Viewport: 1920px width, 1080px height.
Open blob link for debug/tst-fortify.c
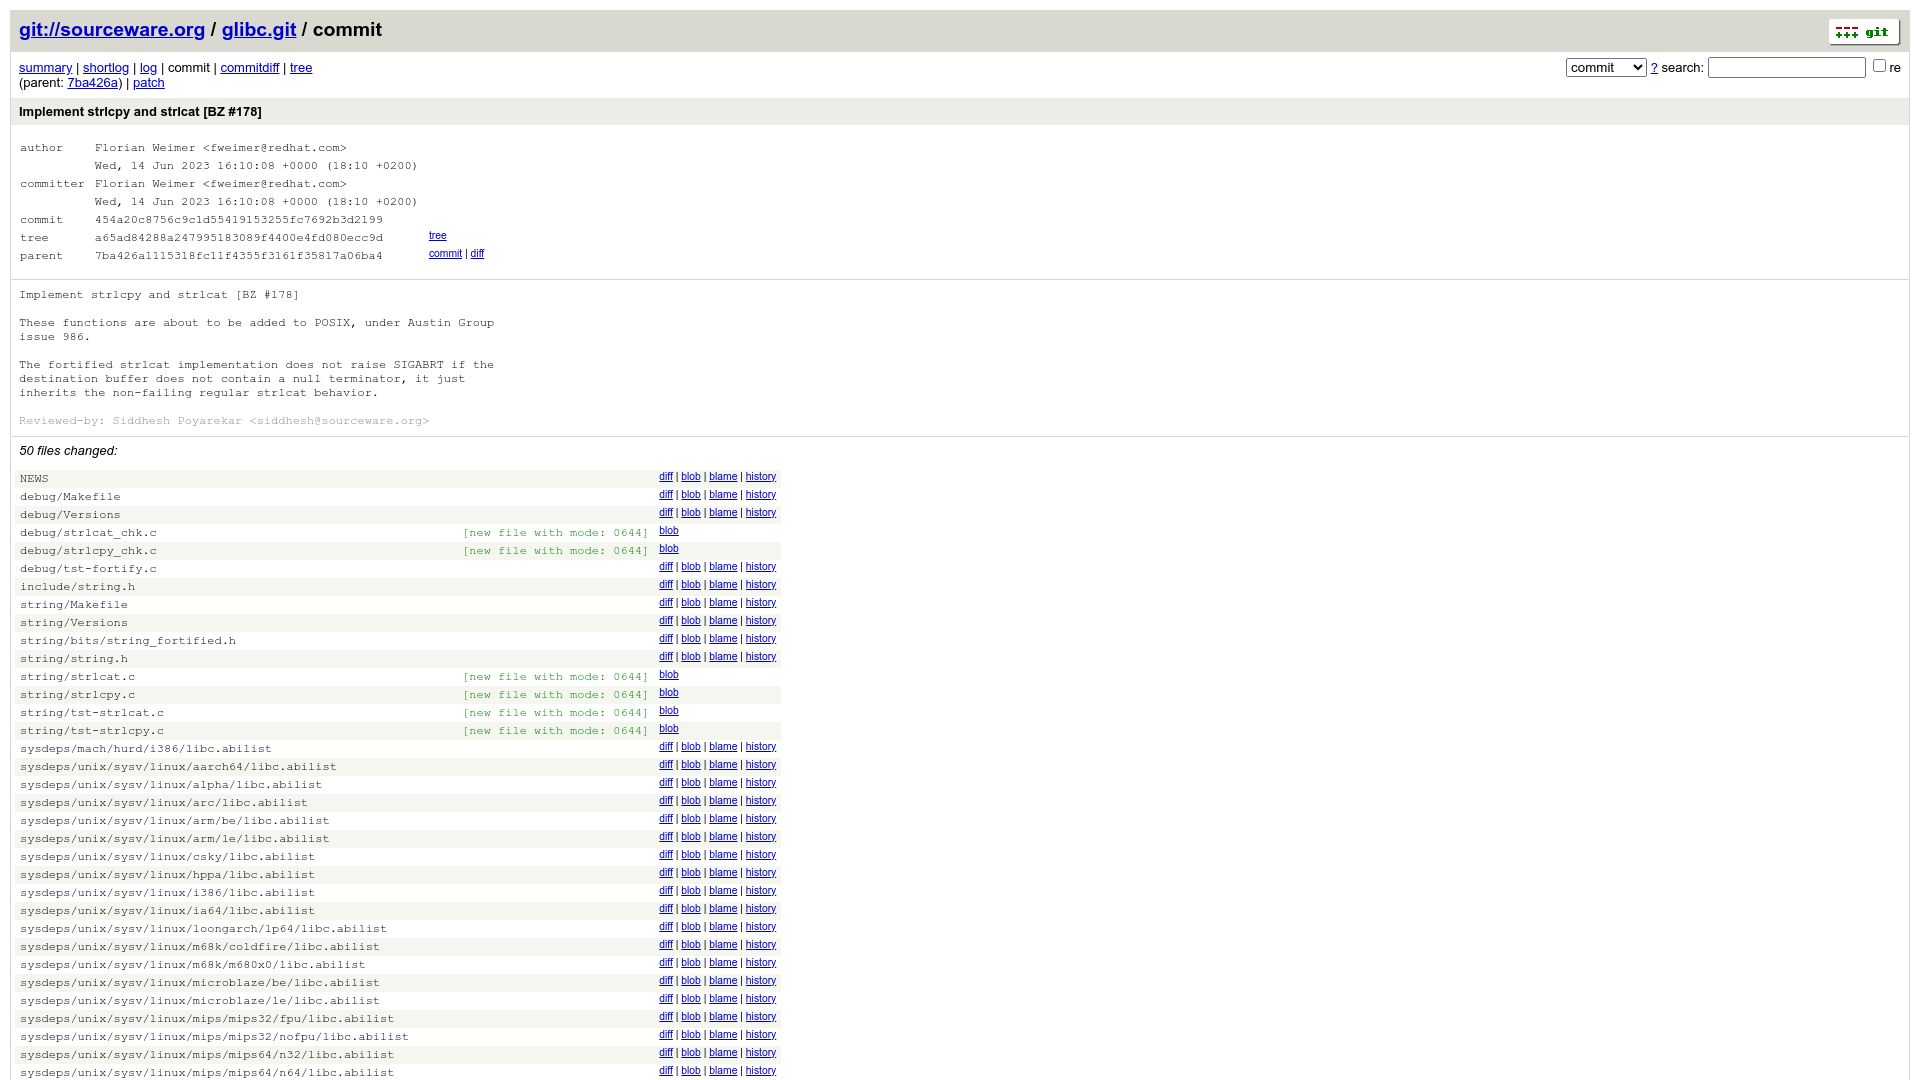(x=691, y=567)
